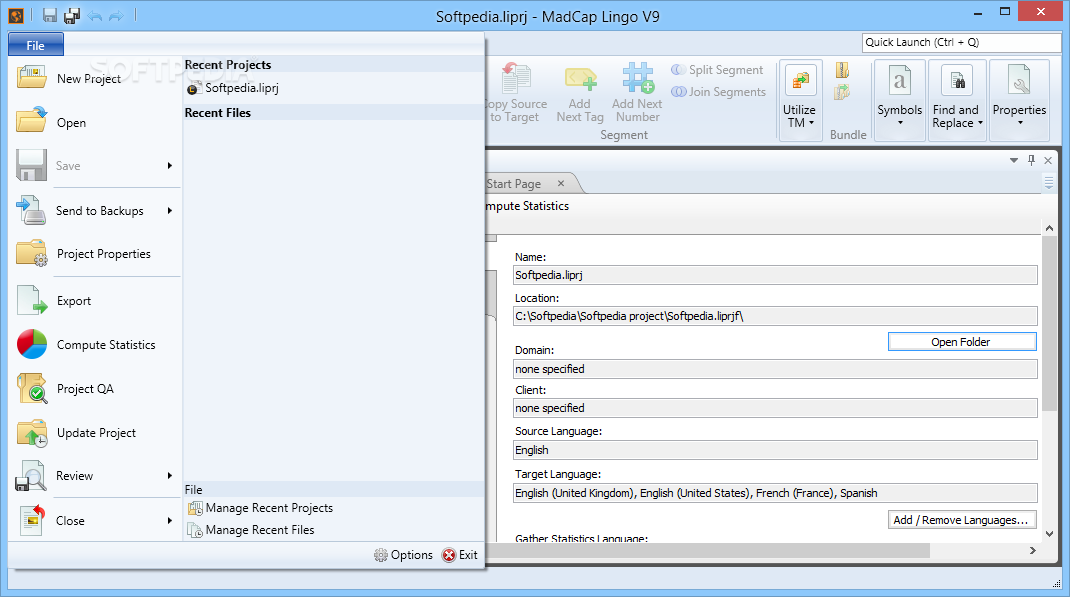Open the document window dropdown arrow
This screenshot has height=597, width=1070.
click(1014, 160)
